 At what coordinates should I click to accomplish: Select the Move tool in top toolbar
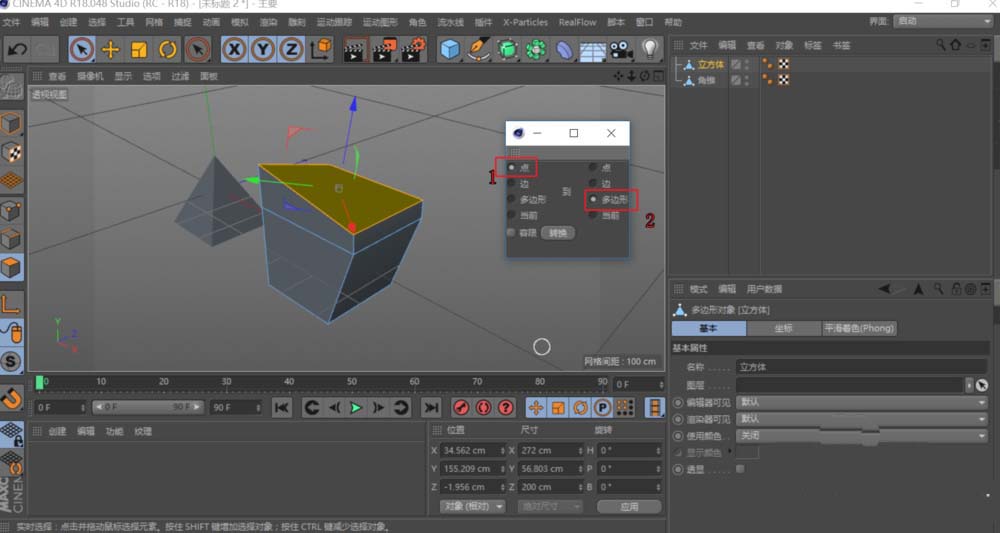(111, 49)
